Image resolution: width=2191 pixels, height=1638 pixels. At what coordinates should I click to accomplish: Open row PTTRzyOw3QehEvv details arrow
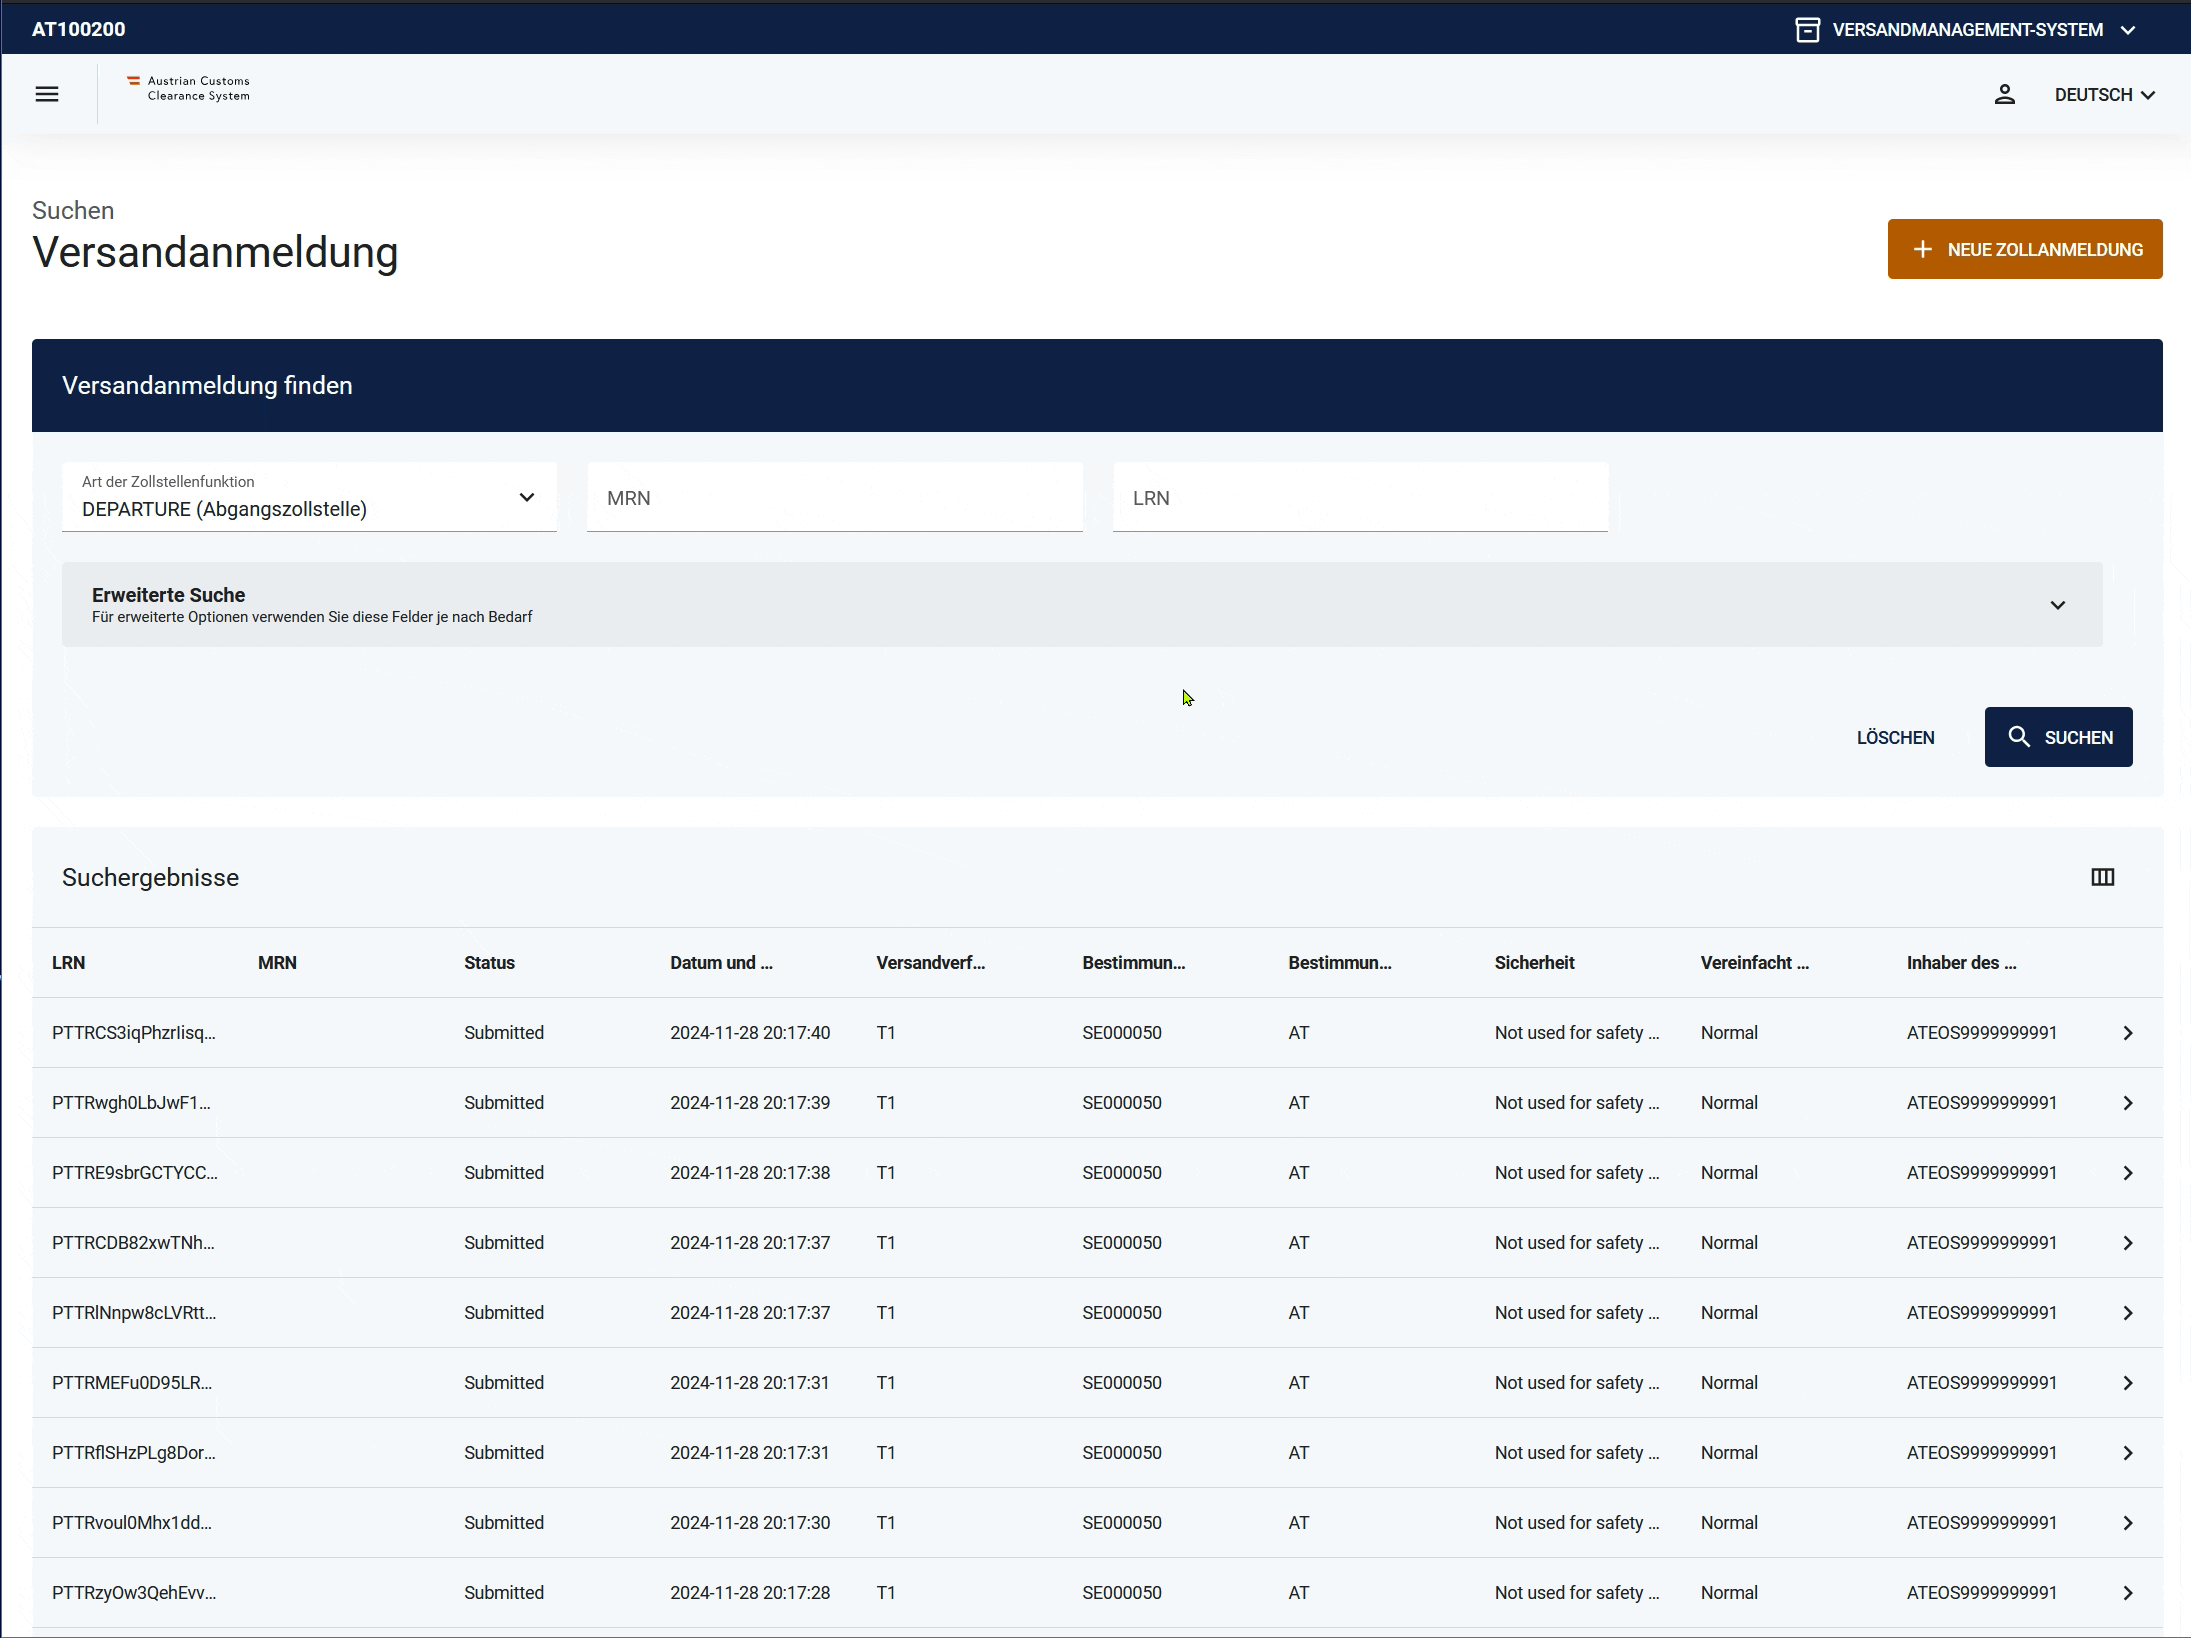(x=2128, y=1593)
